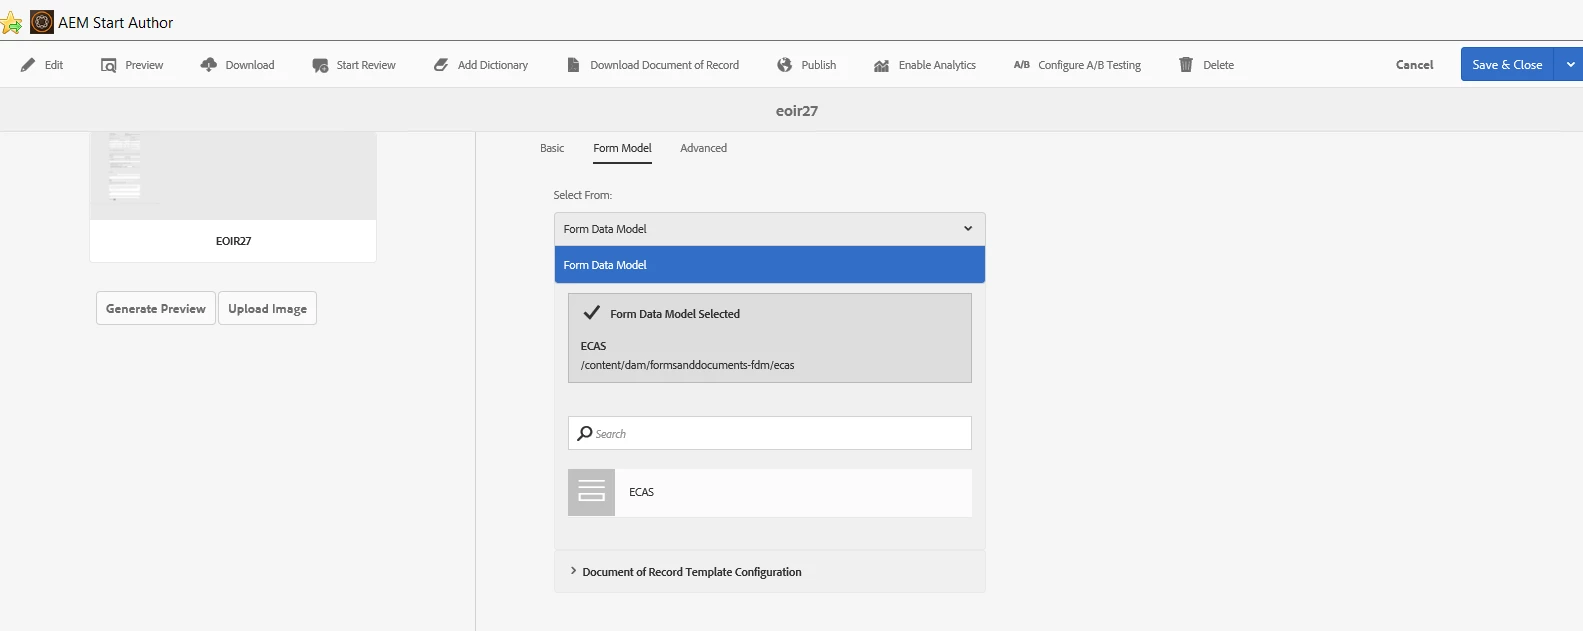This screenshot has height=631, width=1583.
Task: Click the Publish label
Action: (818, 65)
